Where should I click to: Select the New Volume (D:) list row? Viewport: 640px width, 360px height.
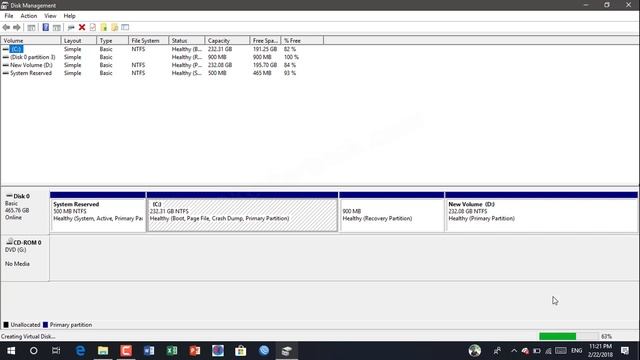pyautogui.click(x=31, y=65)
